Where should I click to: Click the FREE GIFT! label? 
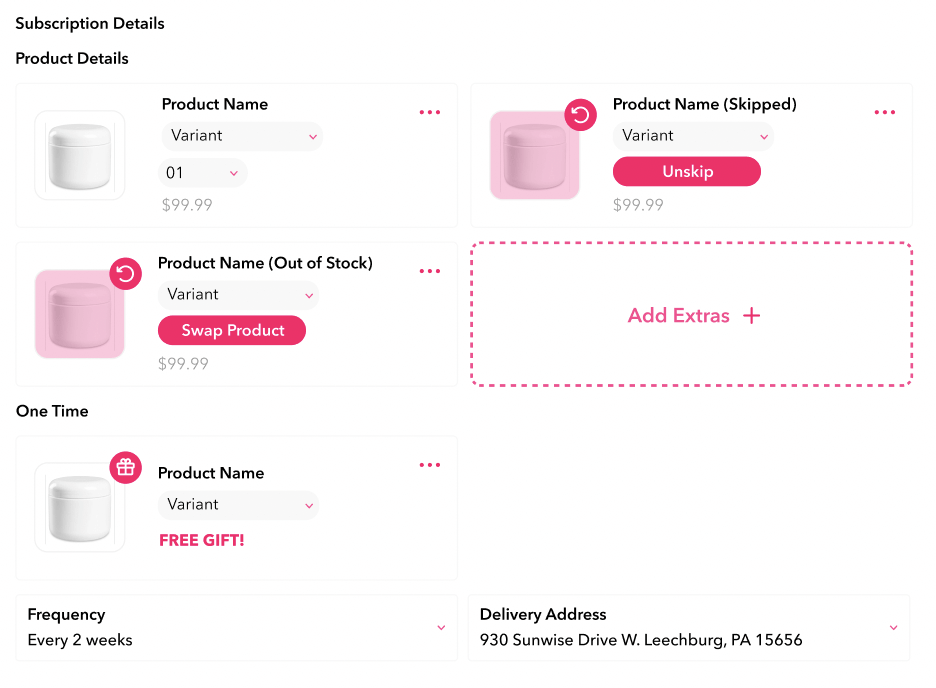pyautogui.click(x=202, y=539)
